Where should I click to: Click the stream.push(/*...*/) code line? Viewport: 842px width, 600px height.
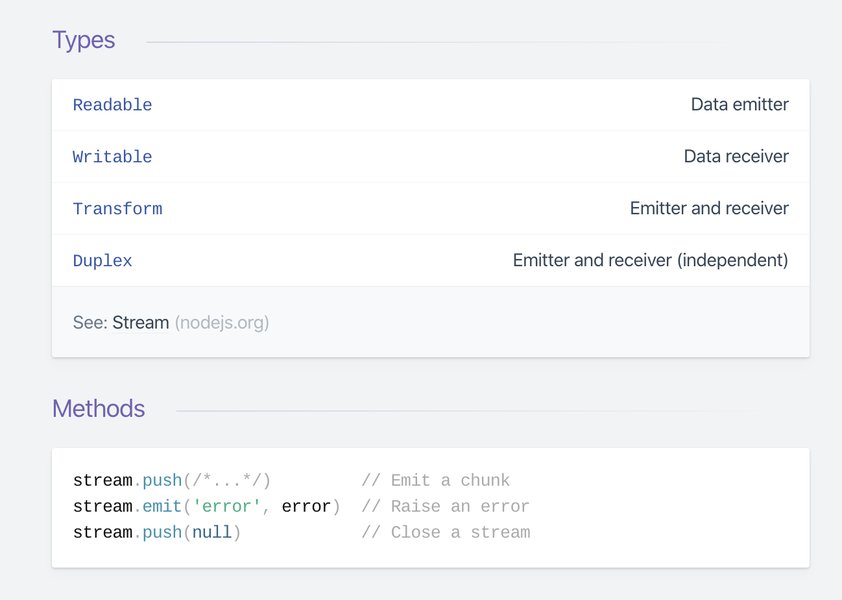pyautogui.click(x=172, y=480)
